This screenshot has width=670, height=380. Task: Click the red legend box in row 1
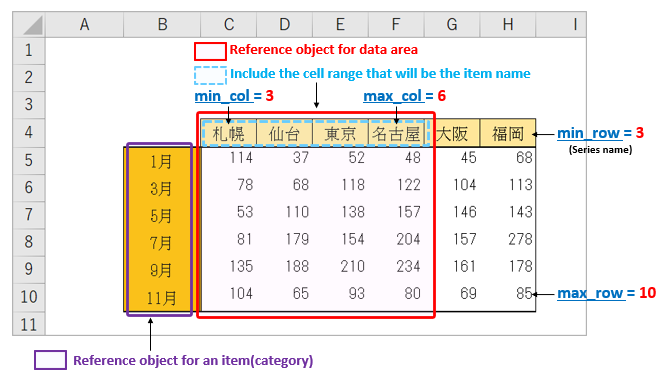[x=210, y=51]
